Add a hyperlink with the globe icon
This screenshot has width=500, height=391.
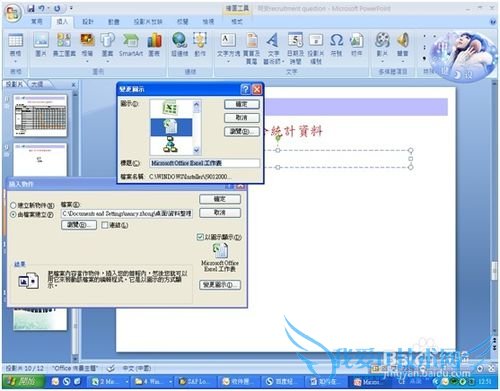pyautogui.click(x=179, y=44)
